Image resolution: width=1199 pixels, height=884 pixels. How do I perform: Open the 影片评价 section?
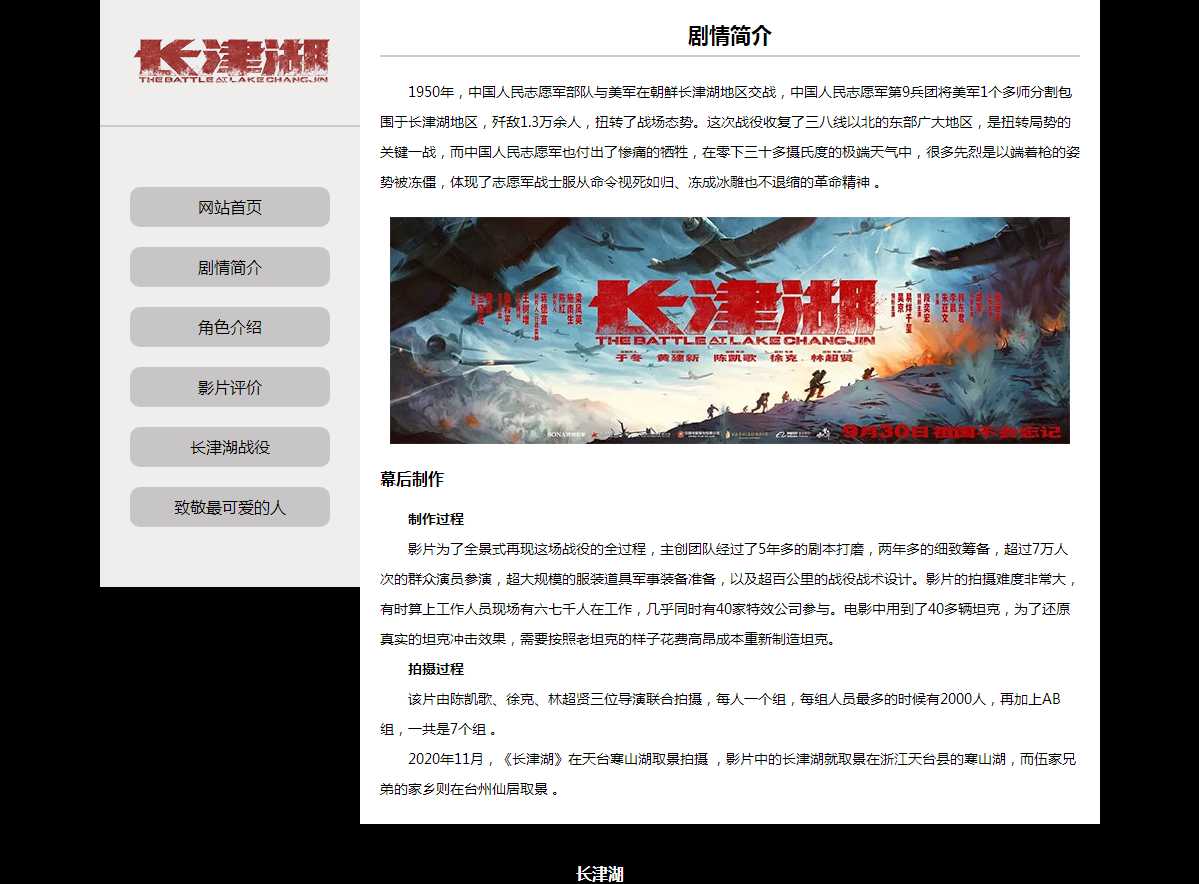(230, 387)
